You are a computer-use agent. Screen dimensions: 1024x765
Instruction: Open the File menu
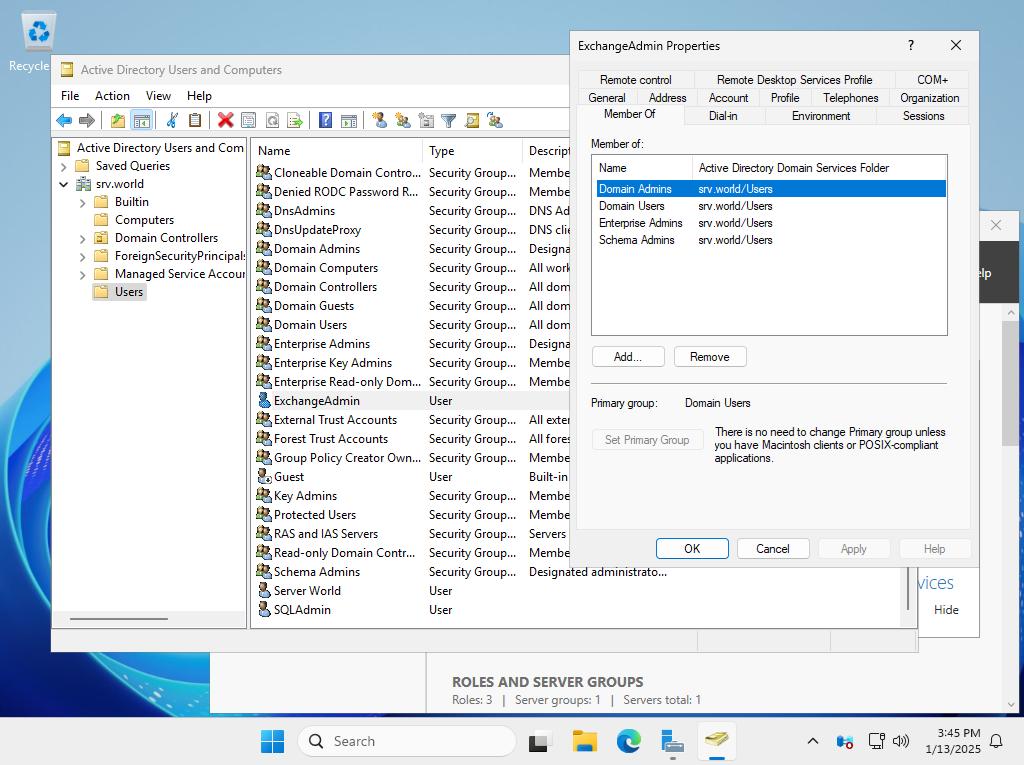point(70,95)
